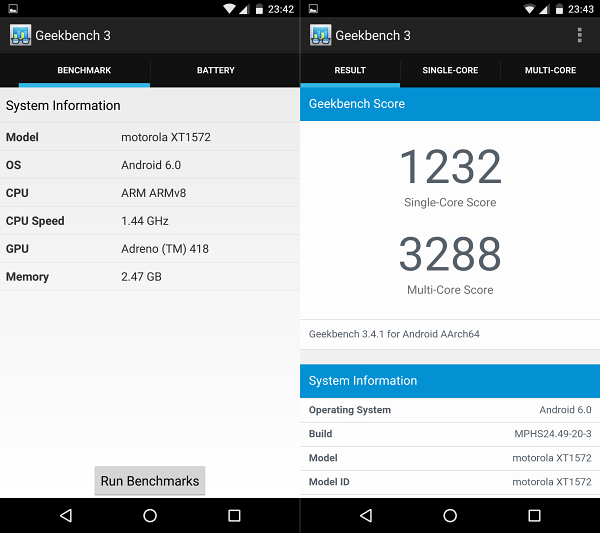This screenshot has width=600, height=533.
Task: Tap the Geekbench 3 app icon on the Result screen
Action: 320,35
